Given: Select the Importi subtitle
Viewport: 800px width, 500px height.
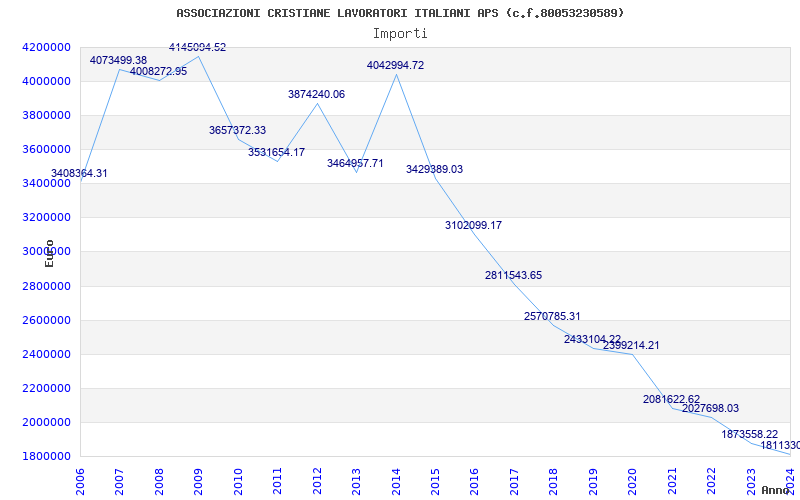Looking at the screenshot, I should click(x=400, y=34).
